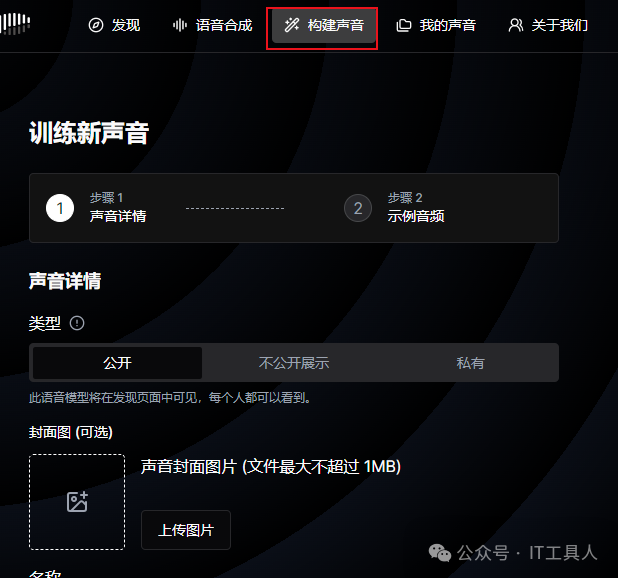Click the person icon beside 关于我们
This screenshot has height=578, width=618.
click(516, 25)
